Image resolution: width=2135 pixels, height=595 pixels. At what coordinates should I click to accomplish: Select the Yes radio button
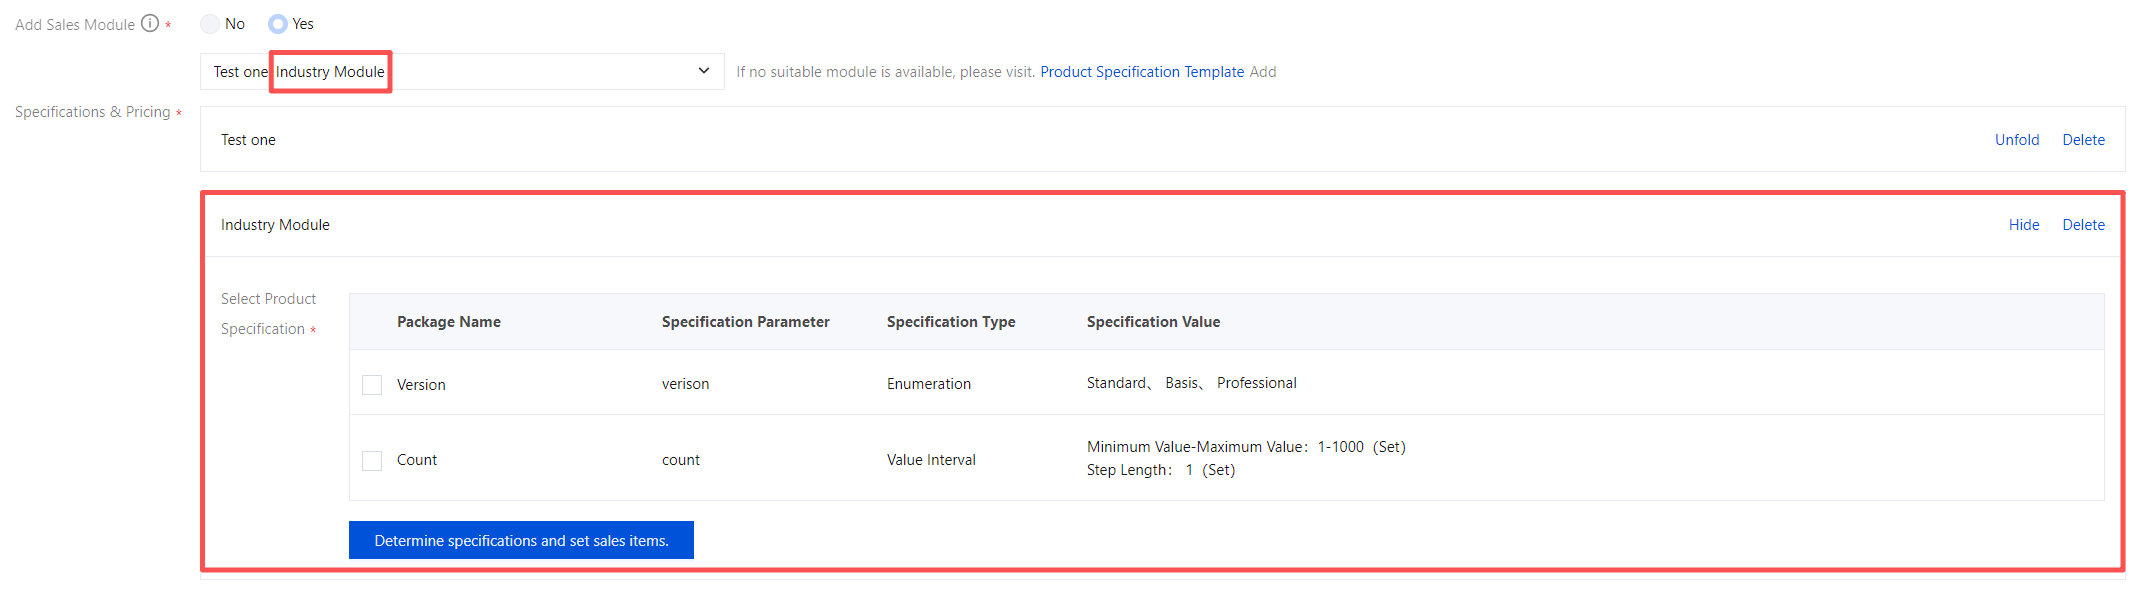point(278,24)
